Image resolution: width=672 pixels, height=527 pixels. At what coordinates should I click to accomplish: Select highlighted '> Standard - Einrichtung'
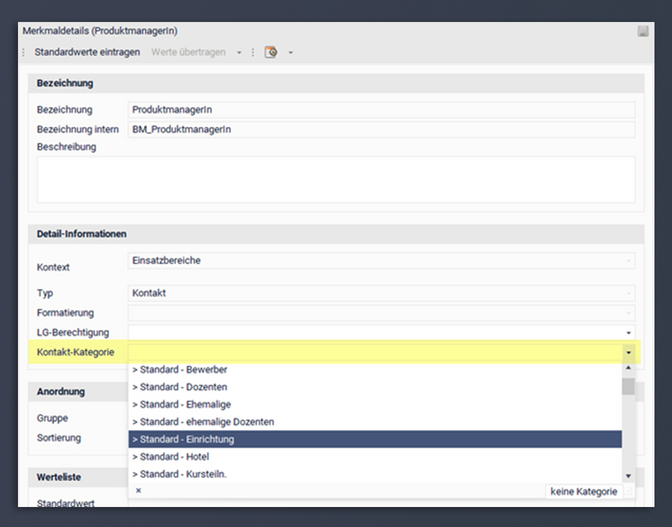point(374,439)
